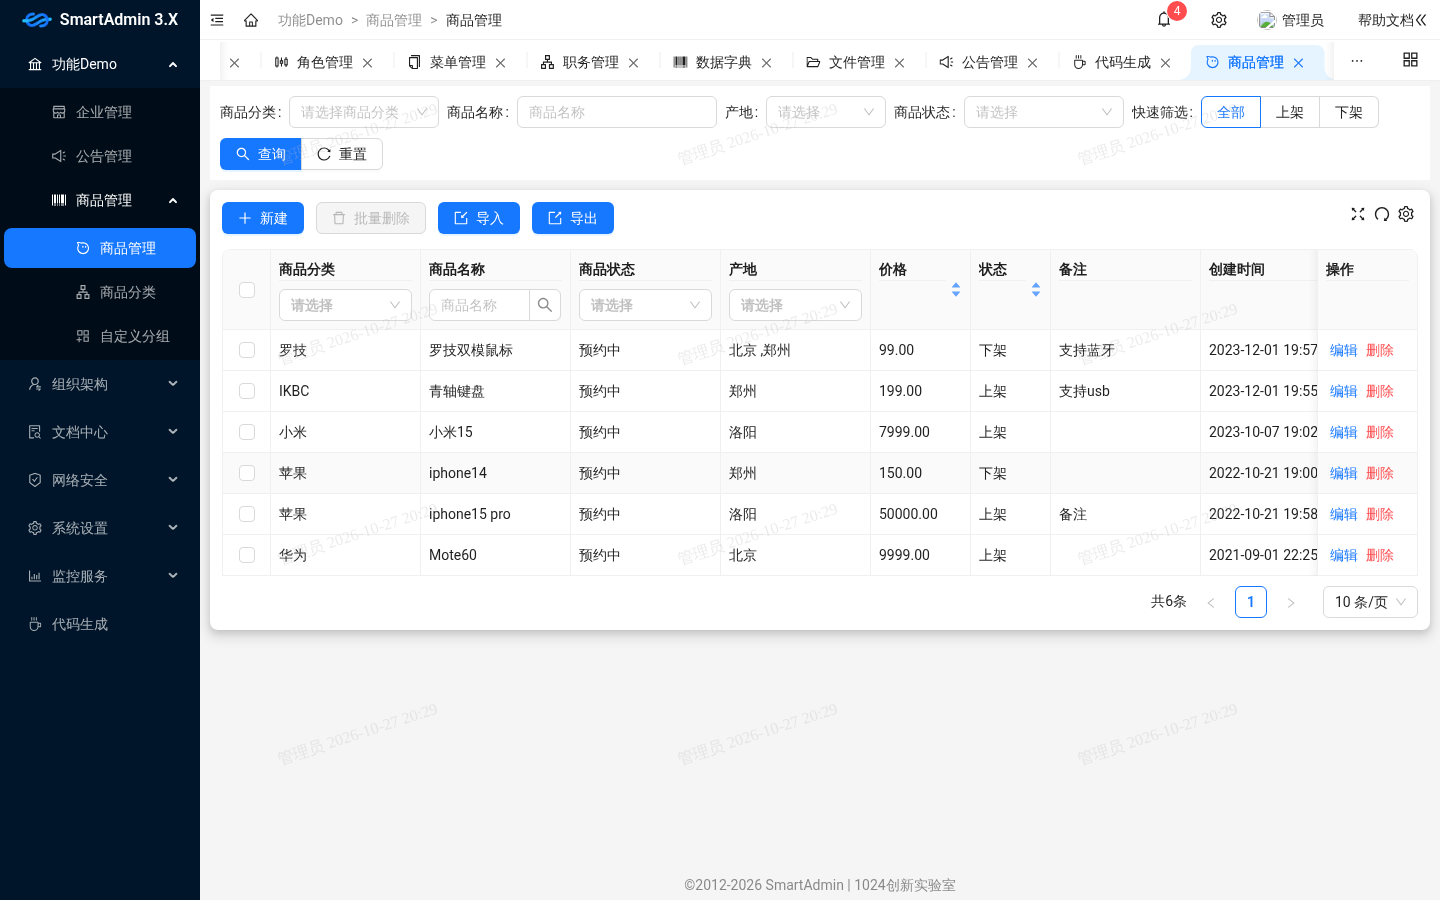Click the 新建 button

coord(263,218)
